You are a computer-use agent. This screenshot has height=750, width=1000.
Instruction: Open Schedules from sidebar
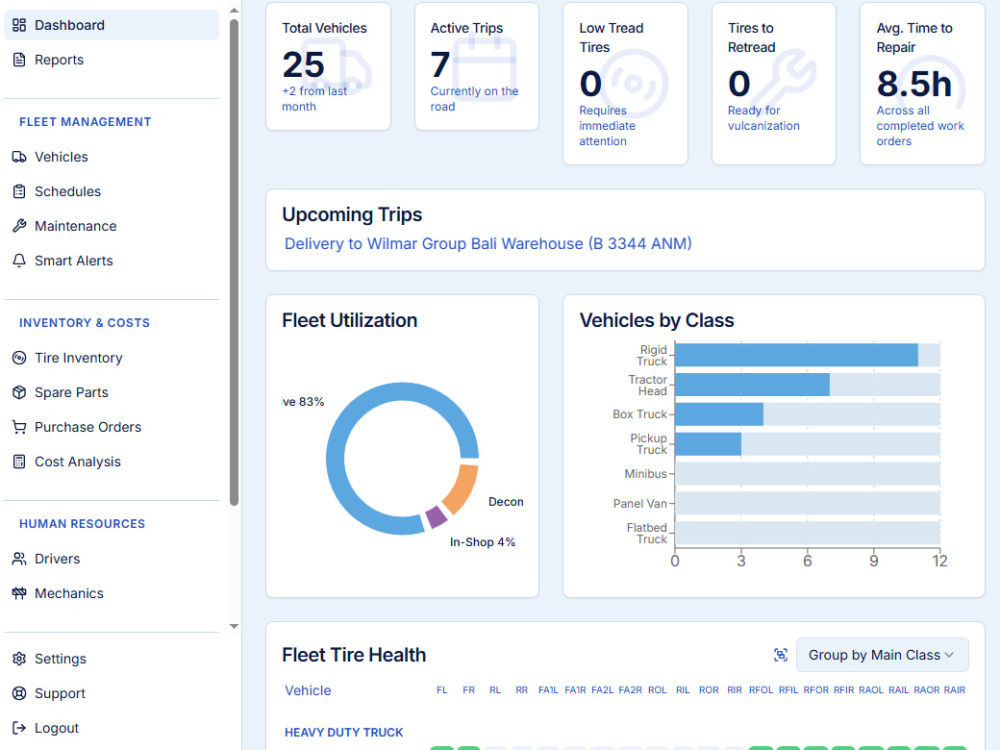point(111,191)
